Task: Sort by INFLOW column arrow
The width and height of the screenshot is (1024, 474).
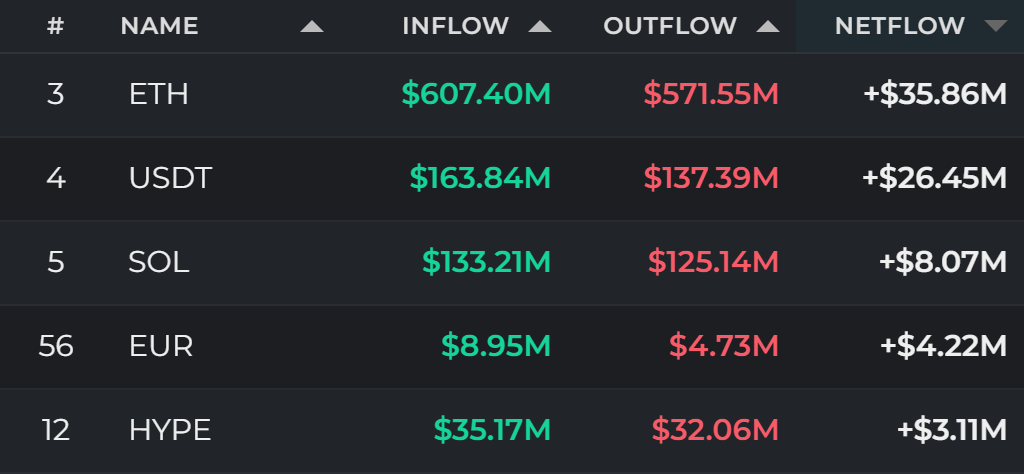Action: pyautogui.click(x=540, y=27)
